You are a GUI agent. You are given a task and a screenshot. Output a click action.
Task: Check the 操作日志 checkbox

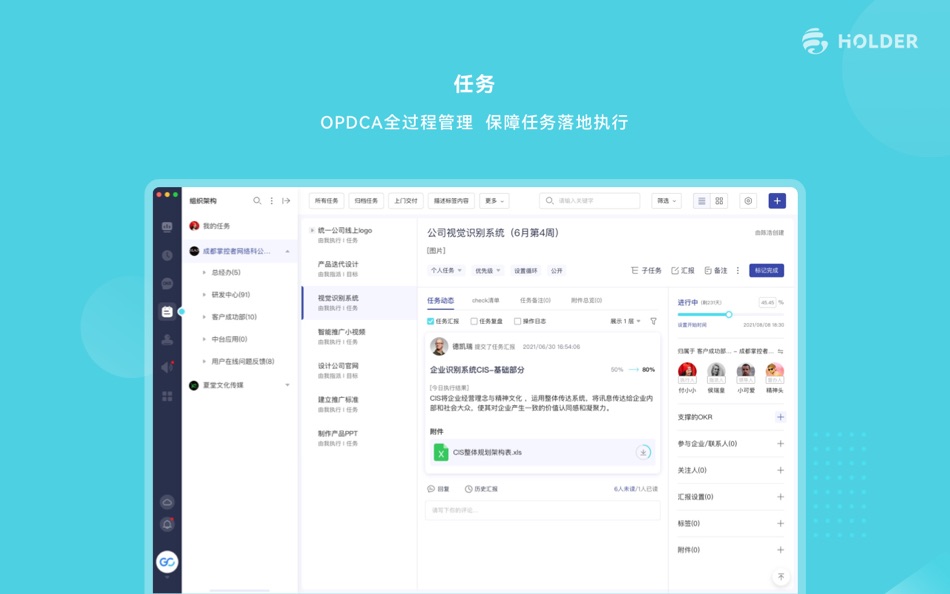(x=517, y=321)
